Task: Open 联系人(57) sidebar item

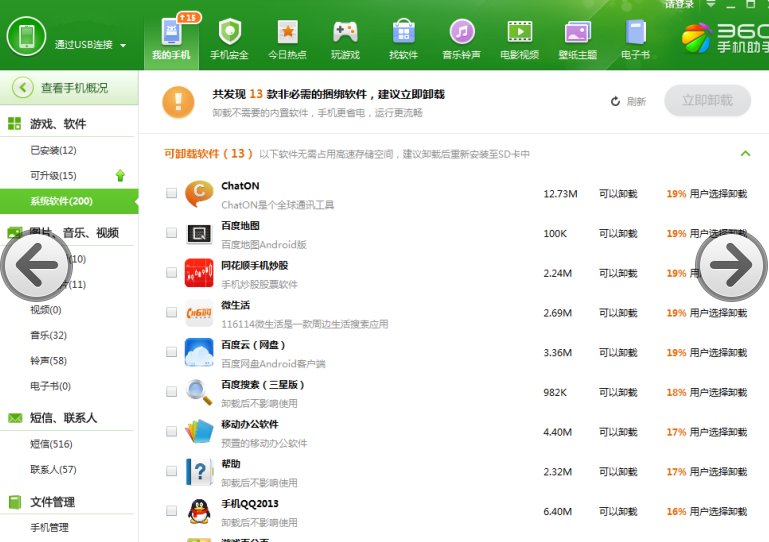Action: 53,469
